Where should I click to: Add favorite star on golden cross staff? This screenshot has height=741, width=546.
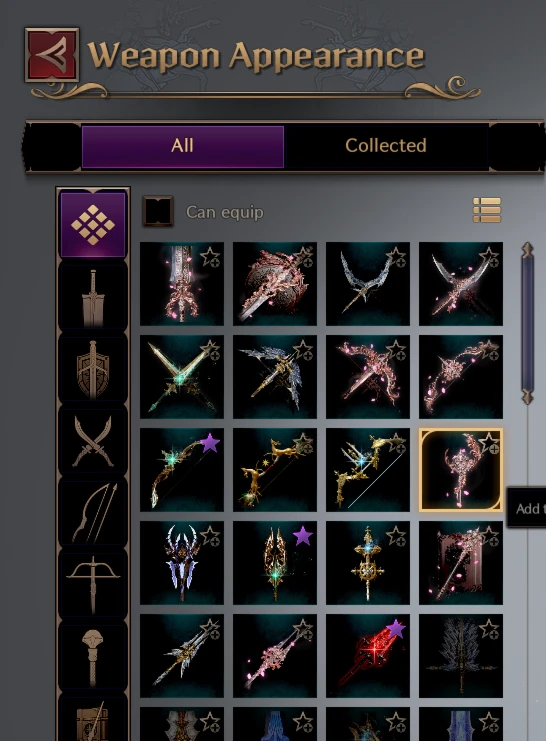[x=396, y=537]
